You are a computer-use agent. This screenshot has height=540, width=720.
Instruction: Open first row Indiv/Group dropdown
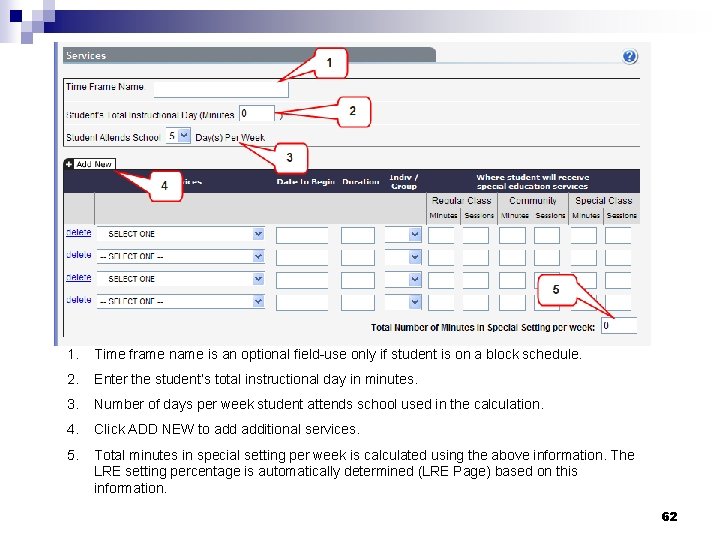403,235
